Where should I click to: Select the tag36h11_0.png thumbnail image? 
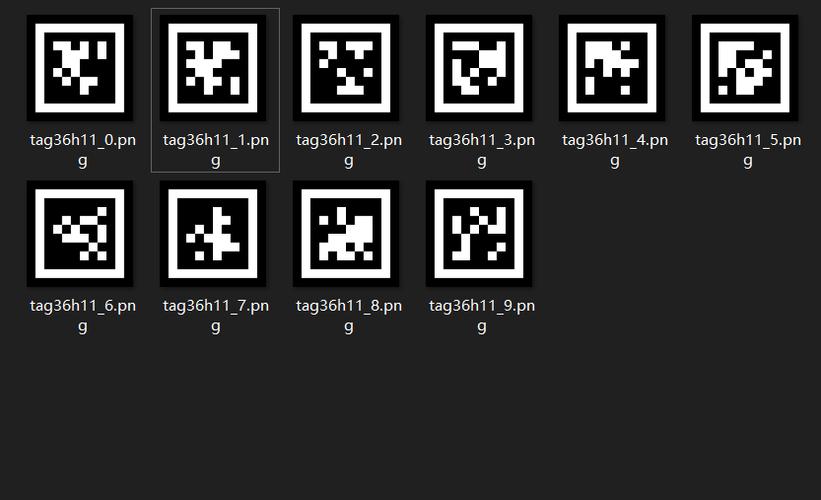pyautogui.click(x=80, y=68)
